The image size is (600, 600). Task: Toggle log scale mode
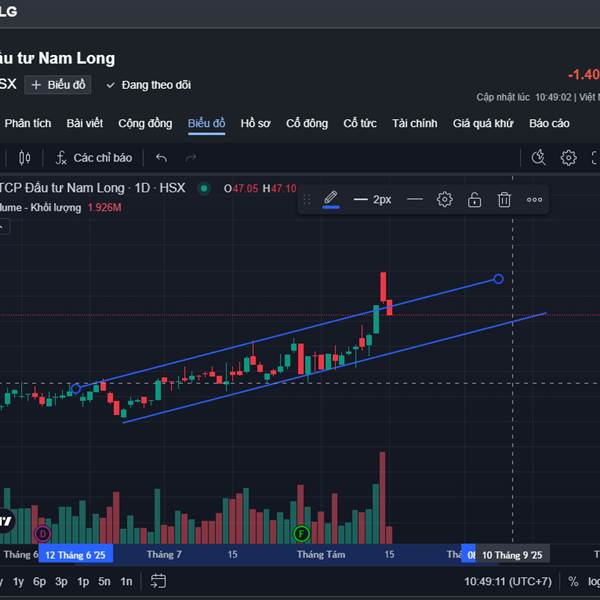click(x=594, y=582)
